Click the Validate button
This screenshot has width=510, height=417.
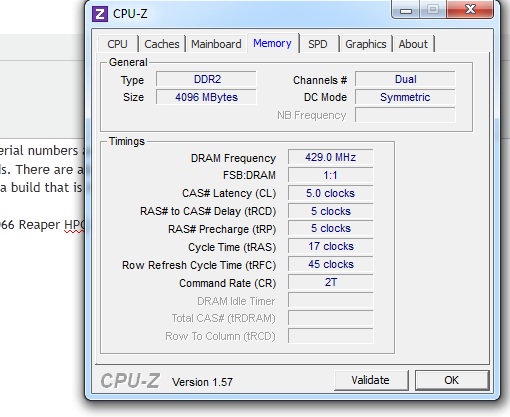(371, 380)
